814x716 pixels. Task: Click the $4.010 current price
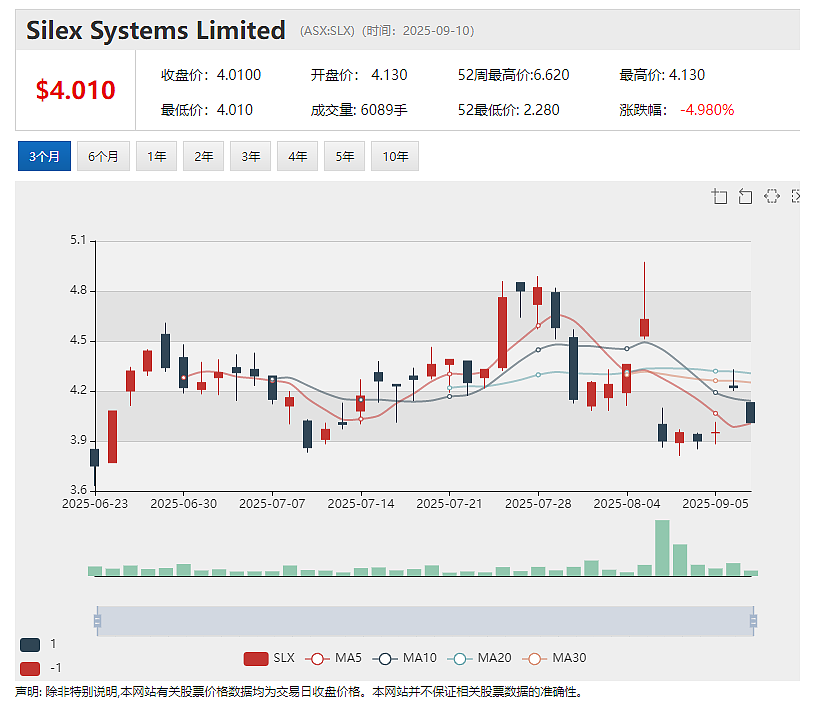tap(75, 90)
